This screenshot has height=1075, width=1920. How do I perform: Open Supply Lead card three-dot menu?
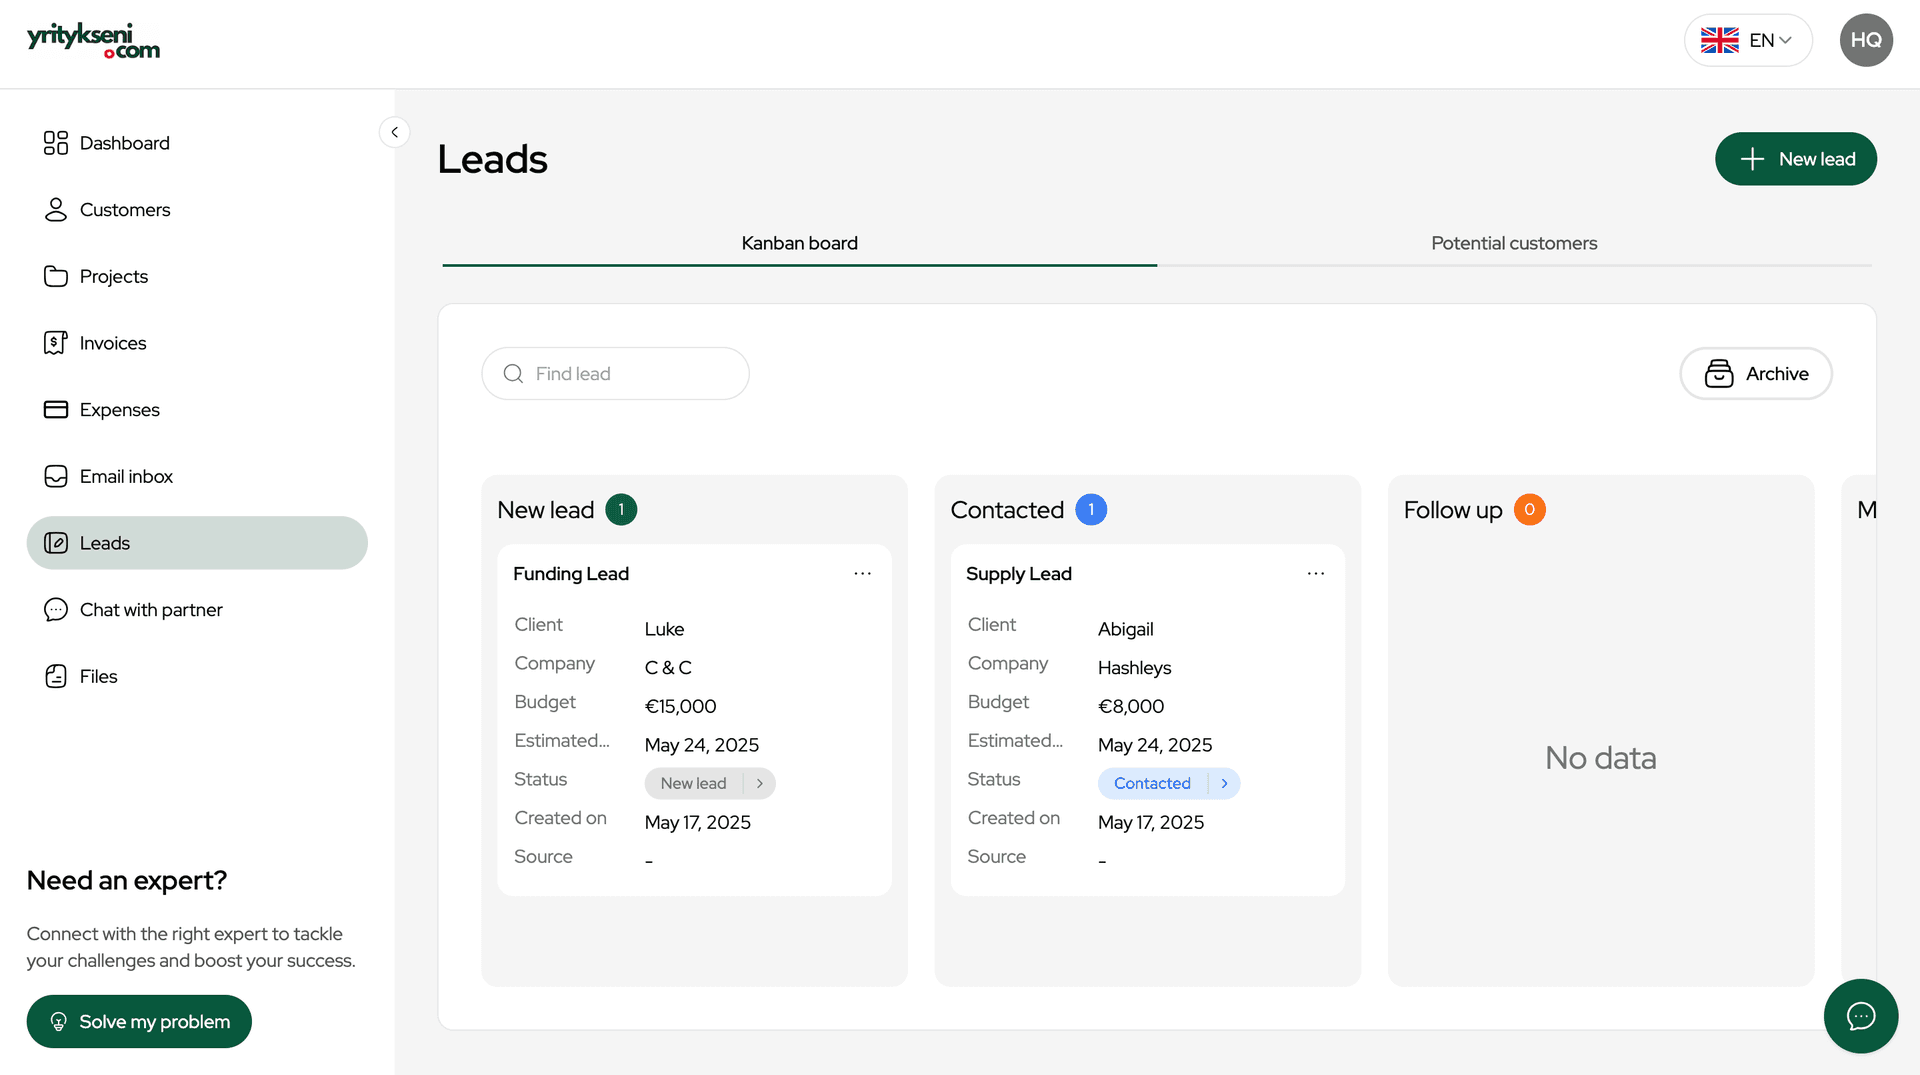1315,574
